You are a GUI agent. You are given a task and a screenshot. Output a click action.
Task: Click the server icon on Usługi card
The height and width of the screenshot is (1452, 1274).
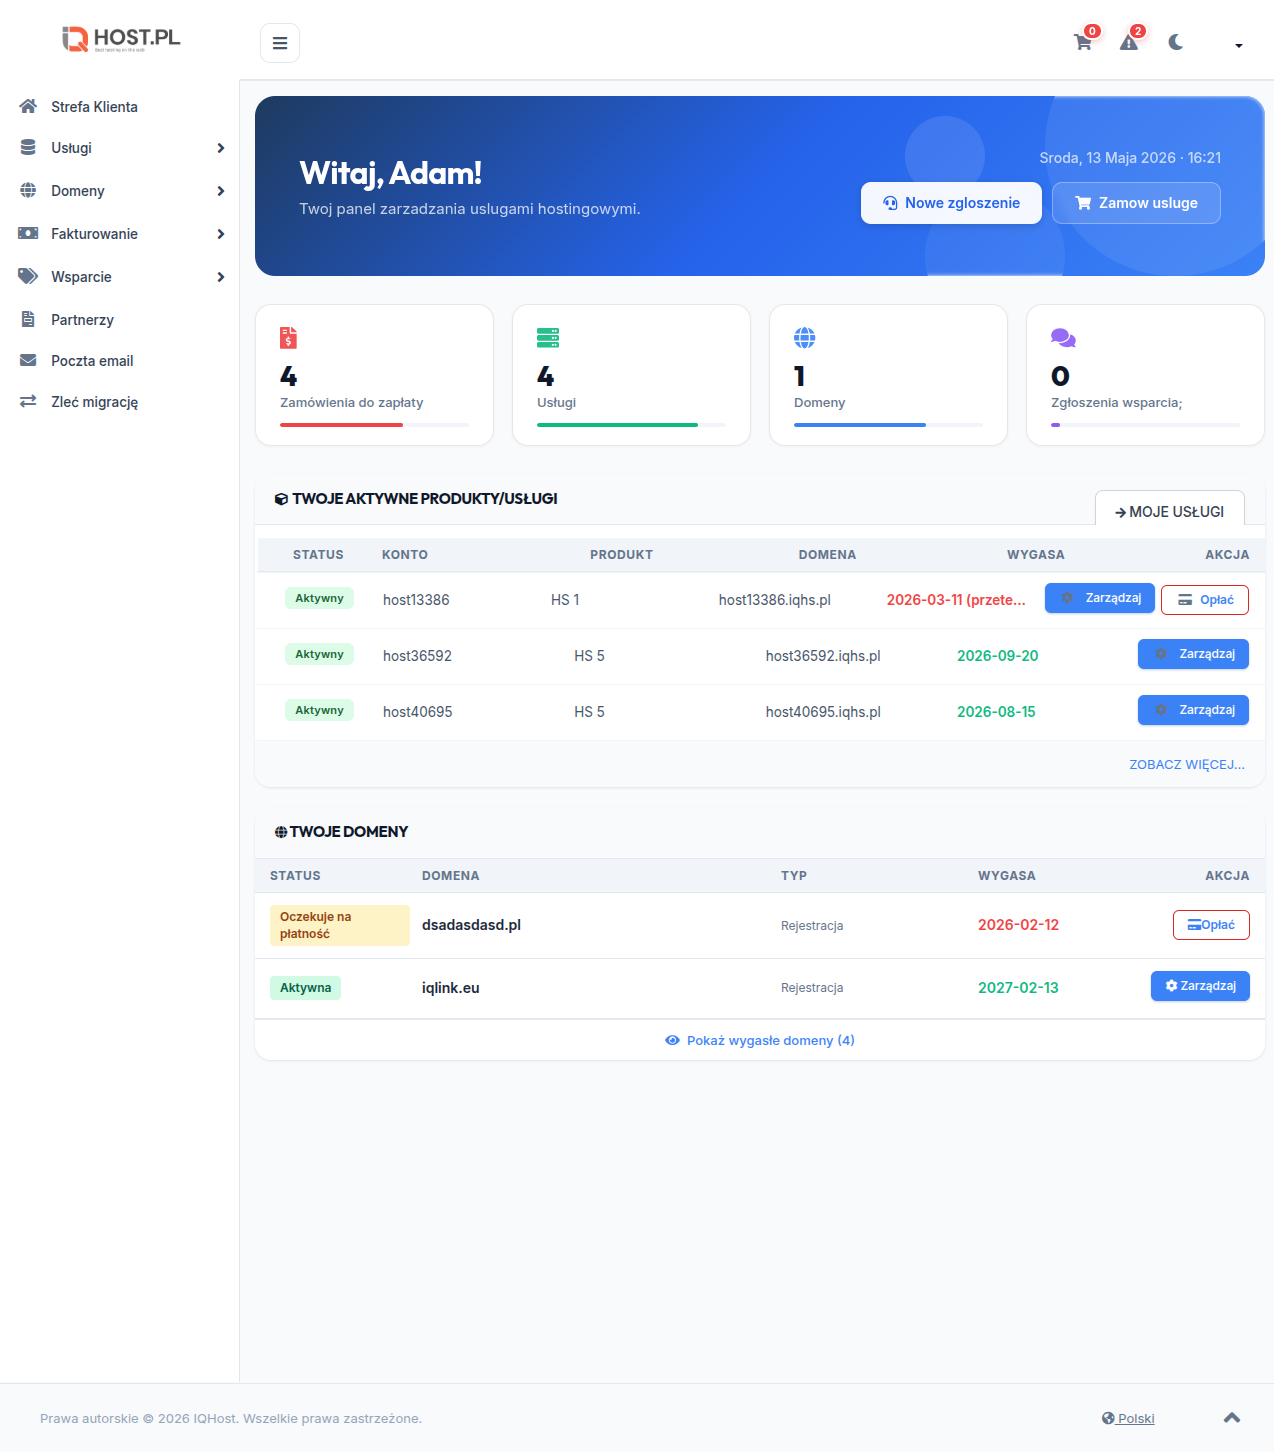(x=548, y=338)
